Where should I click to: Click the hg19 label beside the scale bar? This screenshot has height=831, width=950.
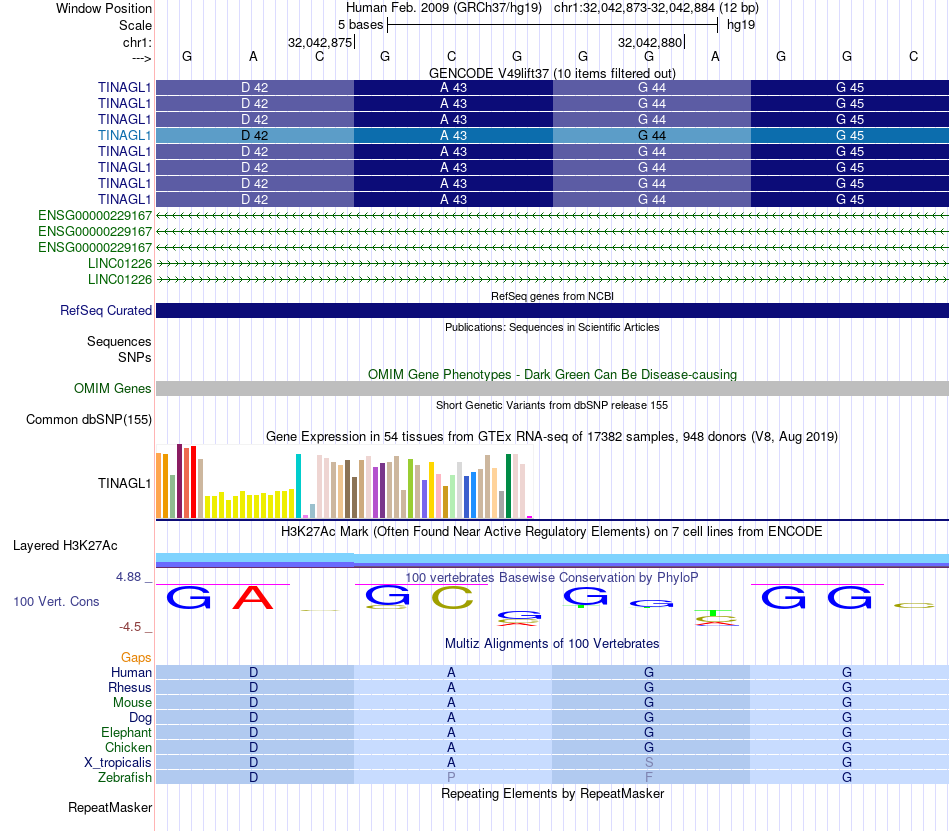coord(741,25)
